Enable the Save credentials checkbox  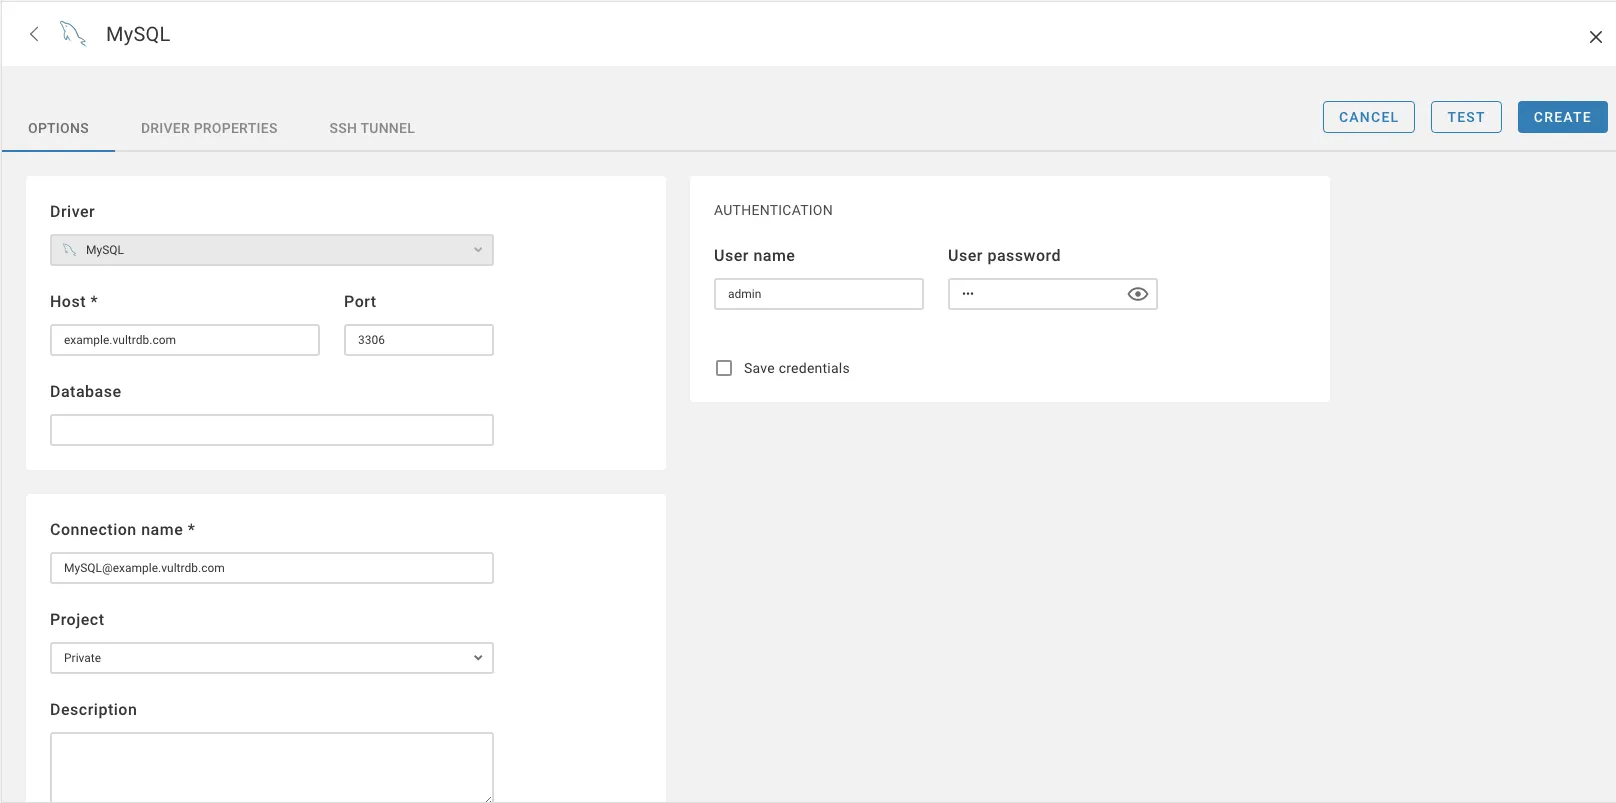[724, 368]
